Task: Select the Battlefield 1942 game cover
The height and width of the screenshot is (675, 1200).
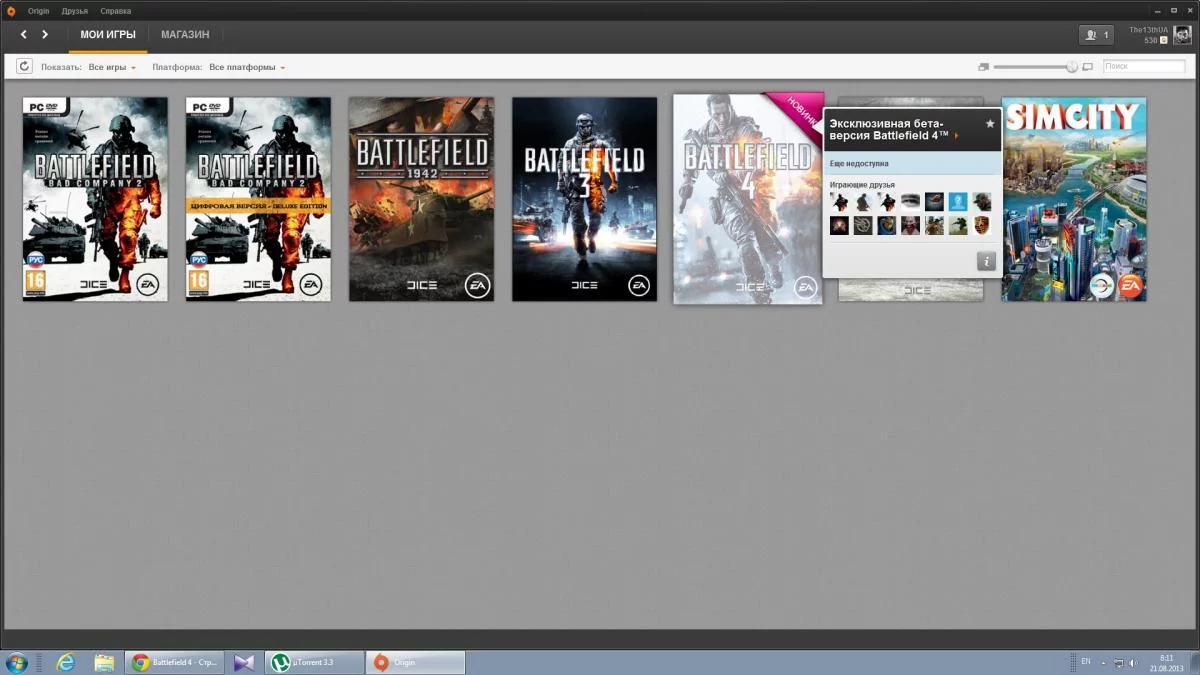Action: (x=421, y=199)
